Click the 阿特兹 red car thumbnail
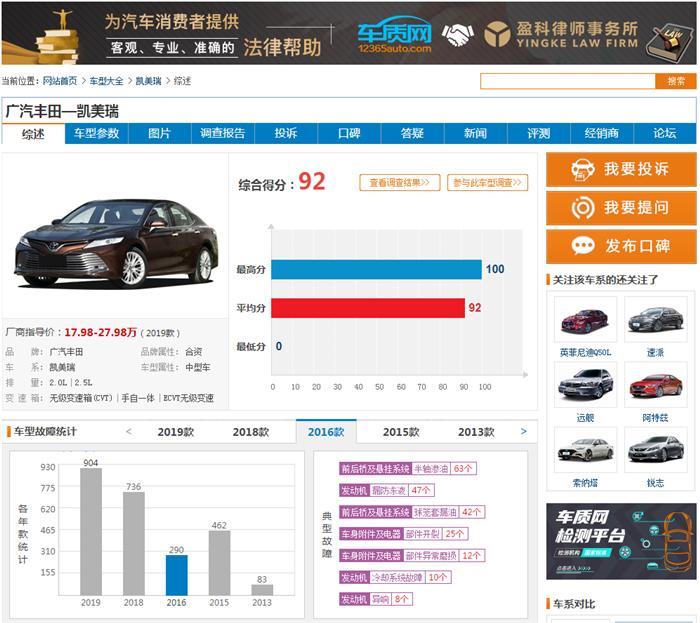 coord(656,385)
